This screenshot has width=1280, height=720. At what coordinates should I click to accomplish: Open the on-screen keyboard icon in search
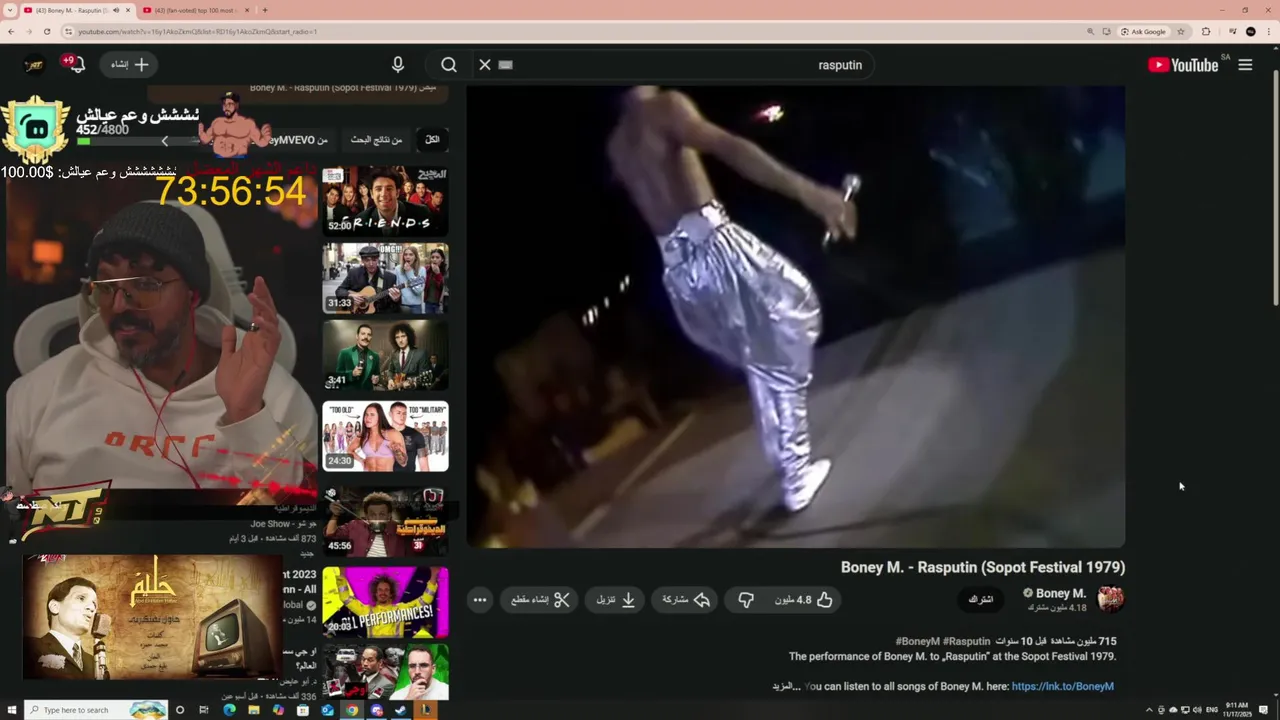[505, 65]
